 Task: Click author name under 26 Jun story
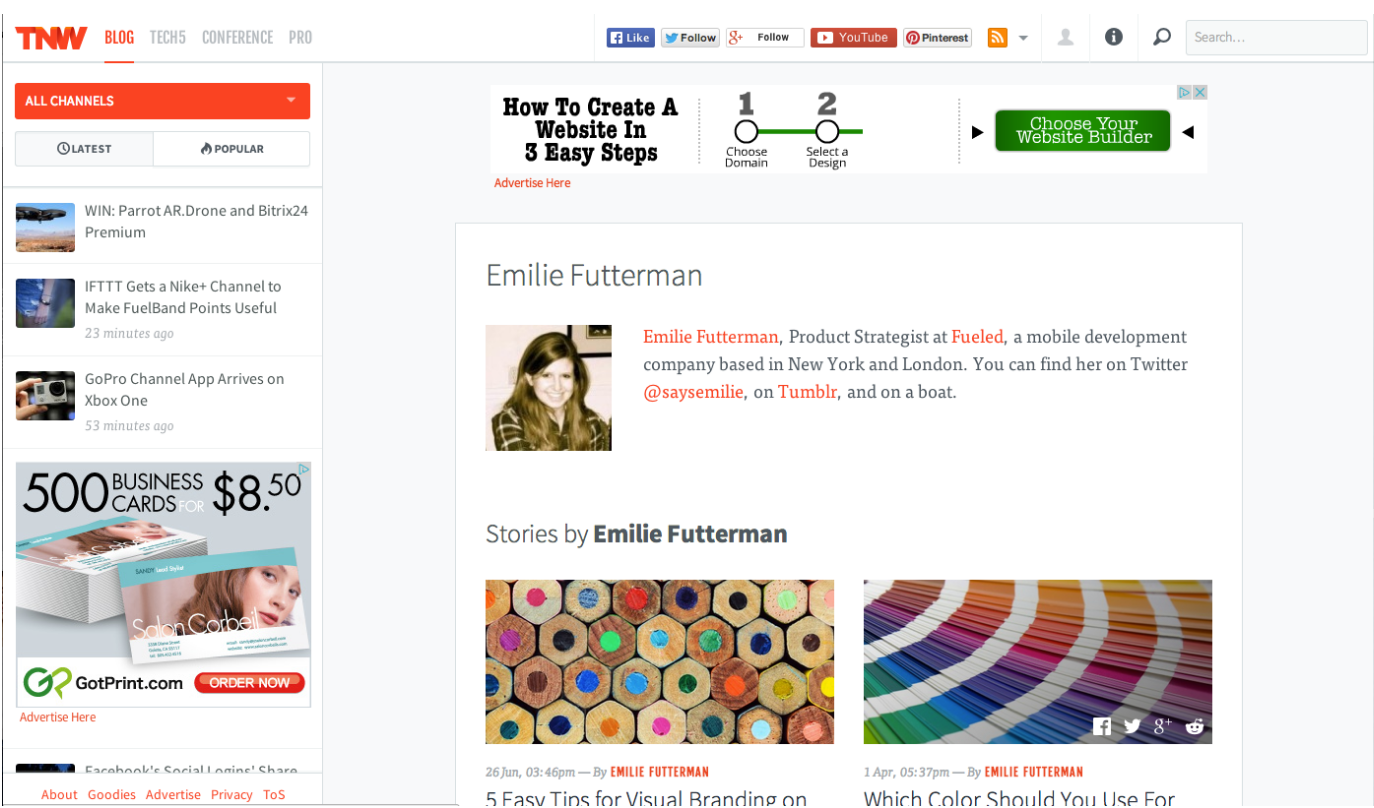[659, 772]
